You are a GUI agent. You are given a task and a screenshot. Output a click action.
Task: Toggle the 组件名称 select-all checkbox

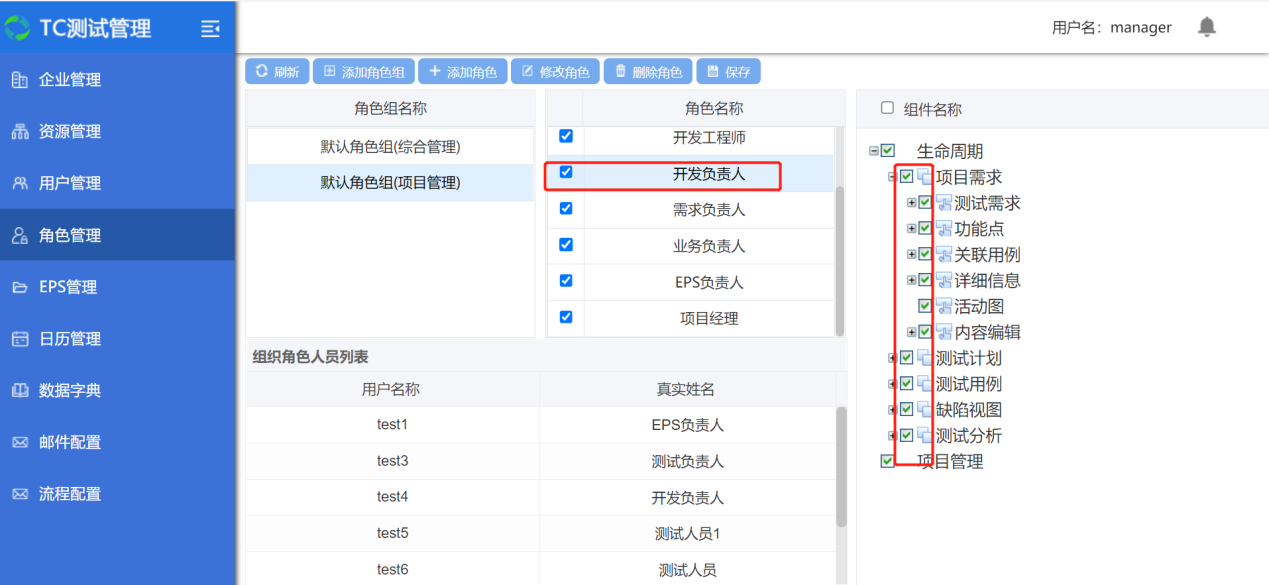pos(887,108)
